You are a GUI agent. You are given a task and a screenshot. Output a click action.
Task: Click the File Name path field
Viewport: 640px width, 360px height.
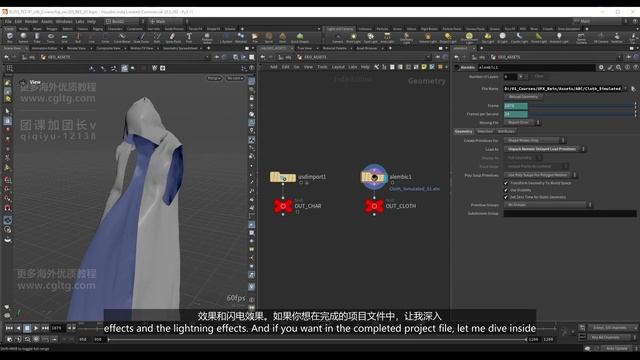click(564, 89)
